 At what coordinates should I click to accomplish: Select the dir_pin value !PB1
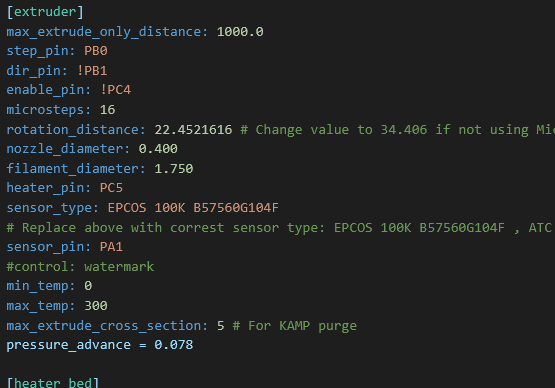tap(92, 71)
